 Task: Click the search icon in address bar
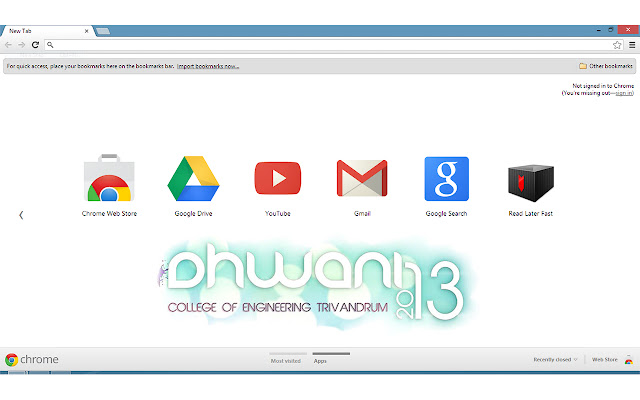click(50, 45)
